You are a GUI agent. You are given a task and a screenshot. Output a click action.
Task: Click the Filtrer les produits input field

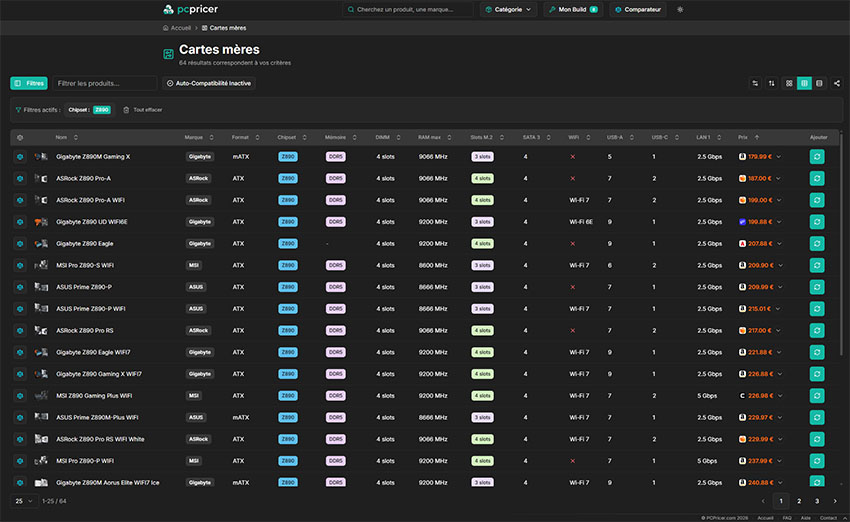tap(105, 83)
